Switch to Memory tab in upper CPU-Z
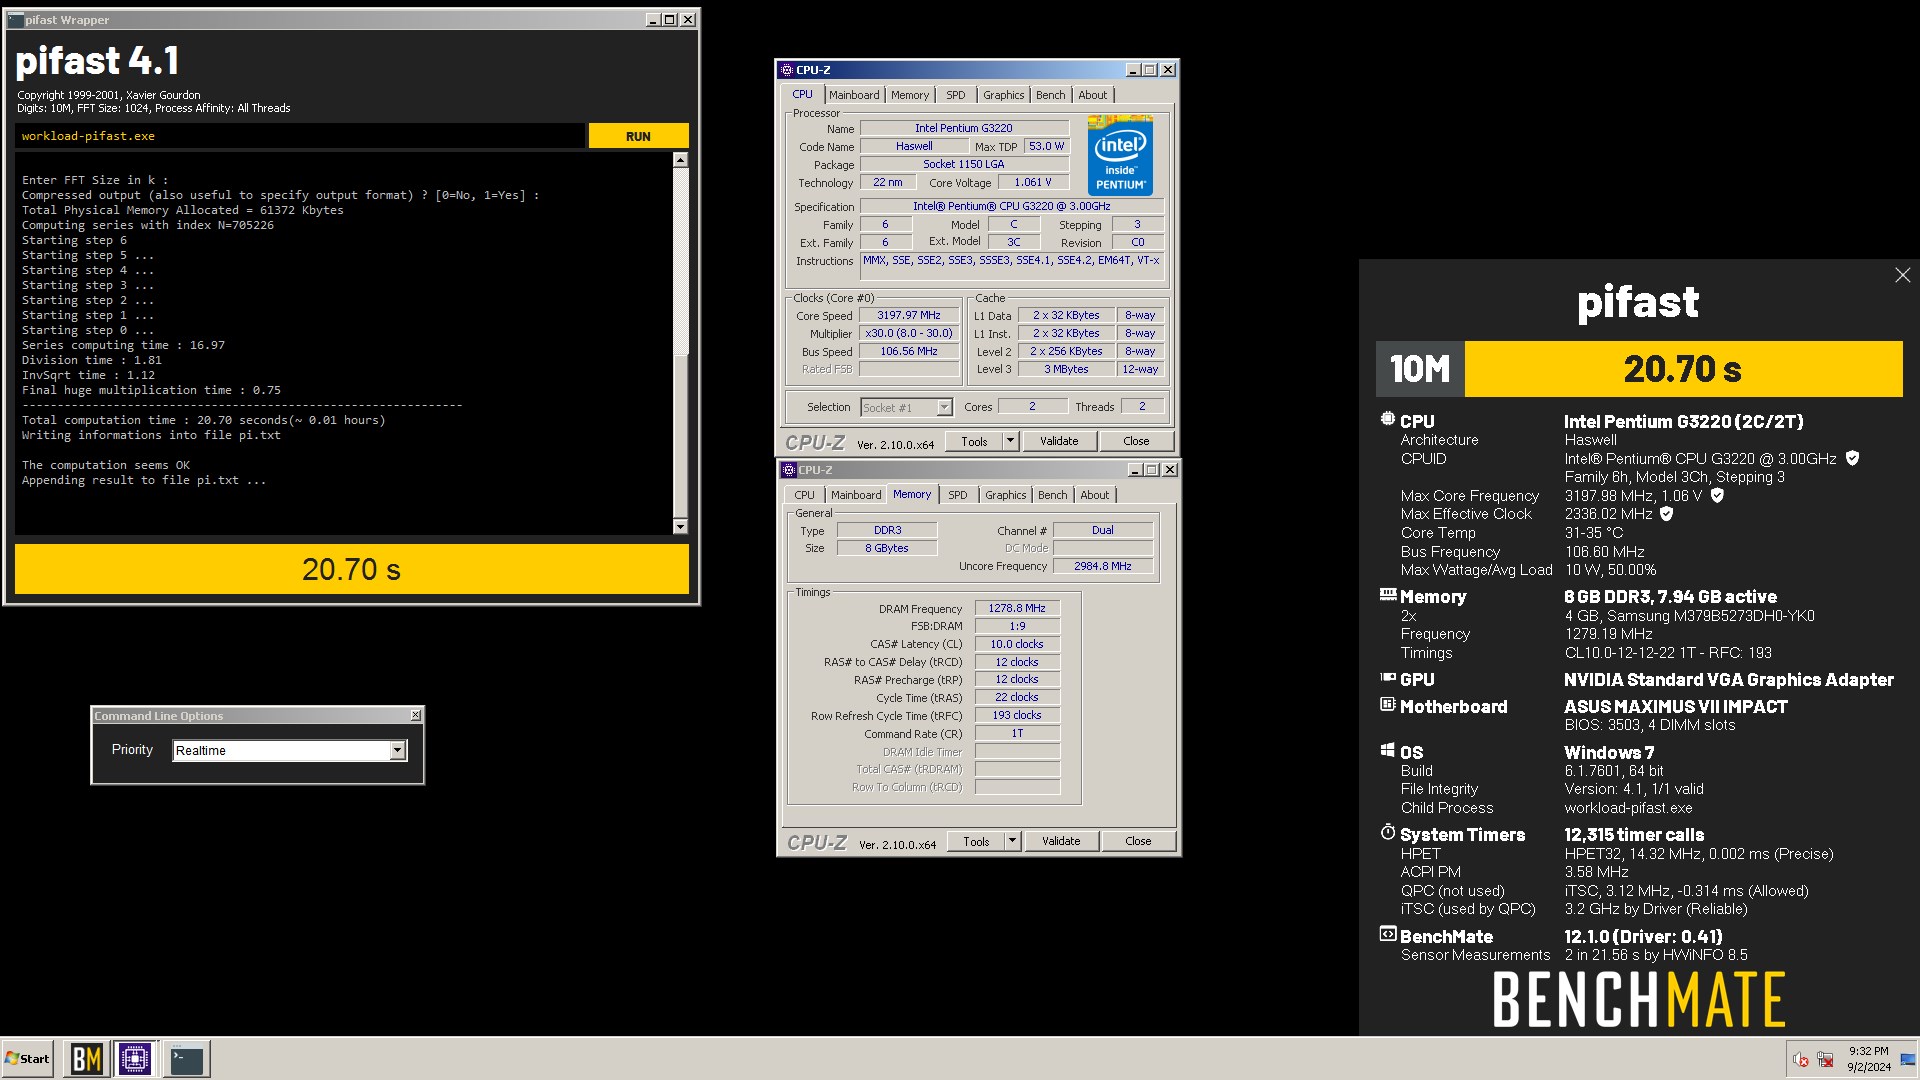Viewport: 1920px width, 1080px height. pos(910,95)
